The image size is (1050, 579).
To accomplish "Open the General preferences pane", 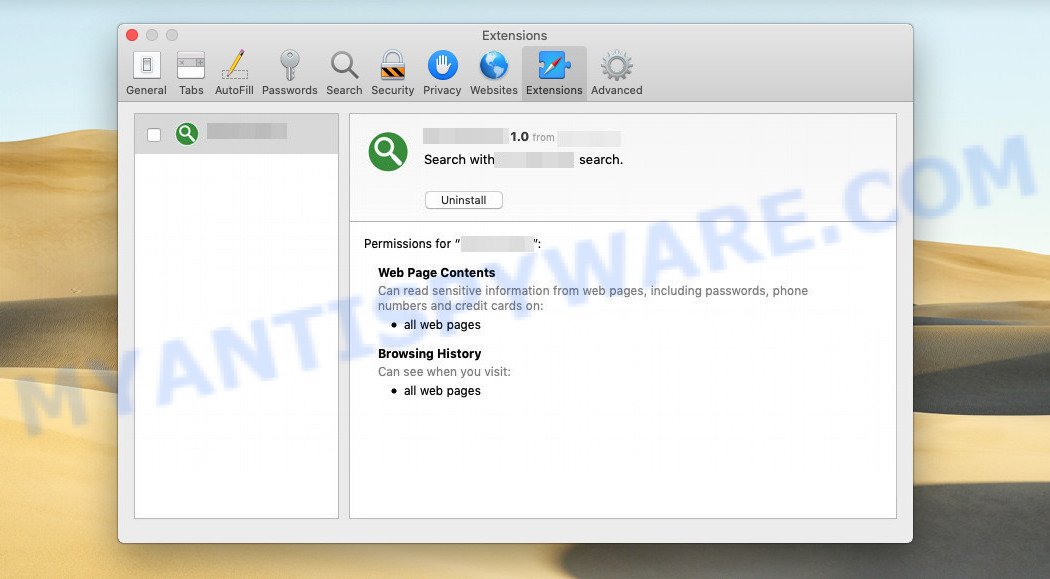I will (x=146, y=73).
